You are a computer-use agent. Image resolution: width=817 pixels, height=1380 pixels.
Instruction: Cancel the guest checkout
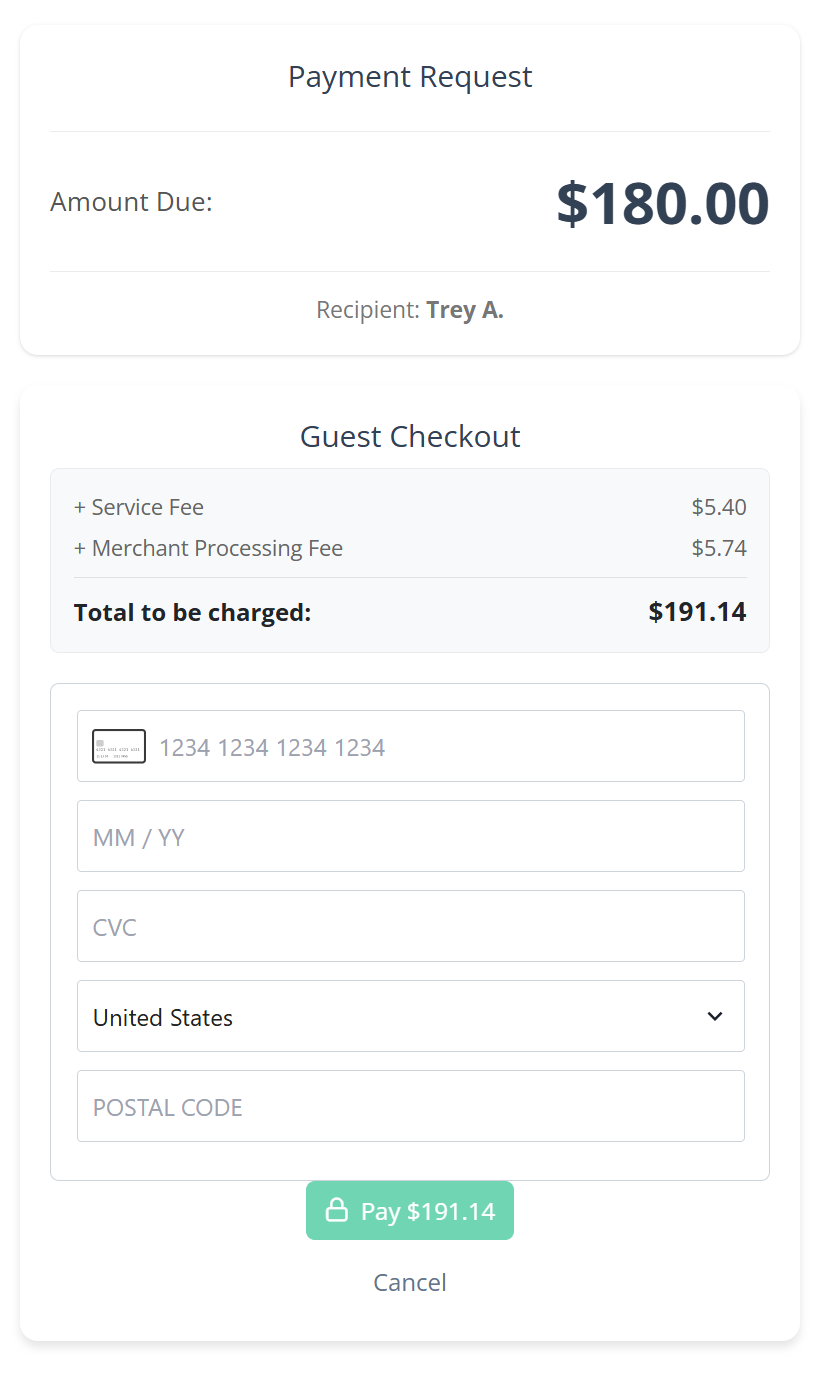click(410, 1282)
